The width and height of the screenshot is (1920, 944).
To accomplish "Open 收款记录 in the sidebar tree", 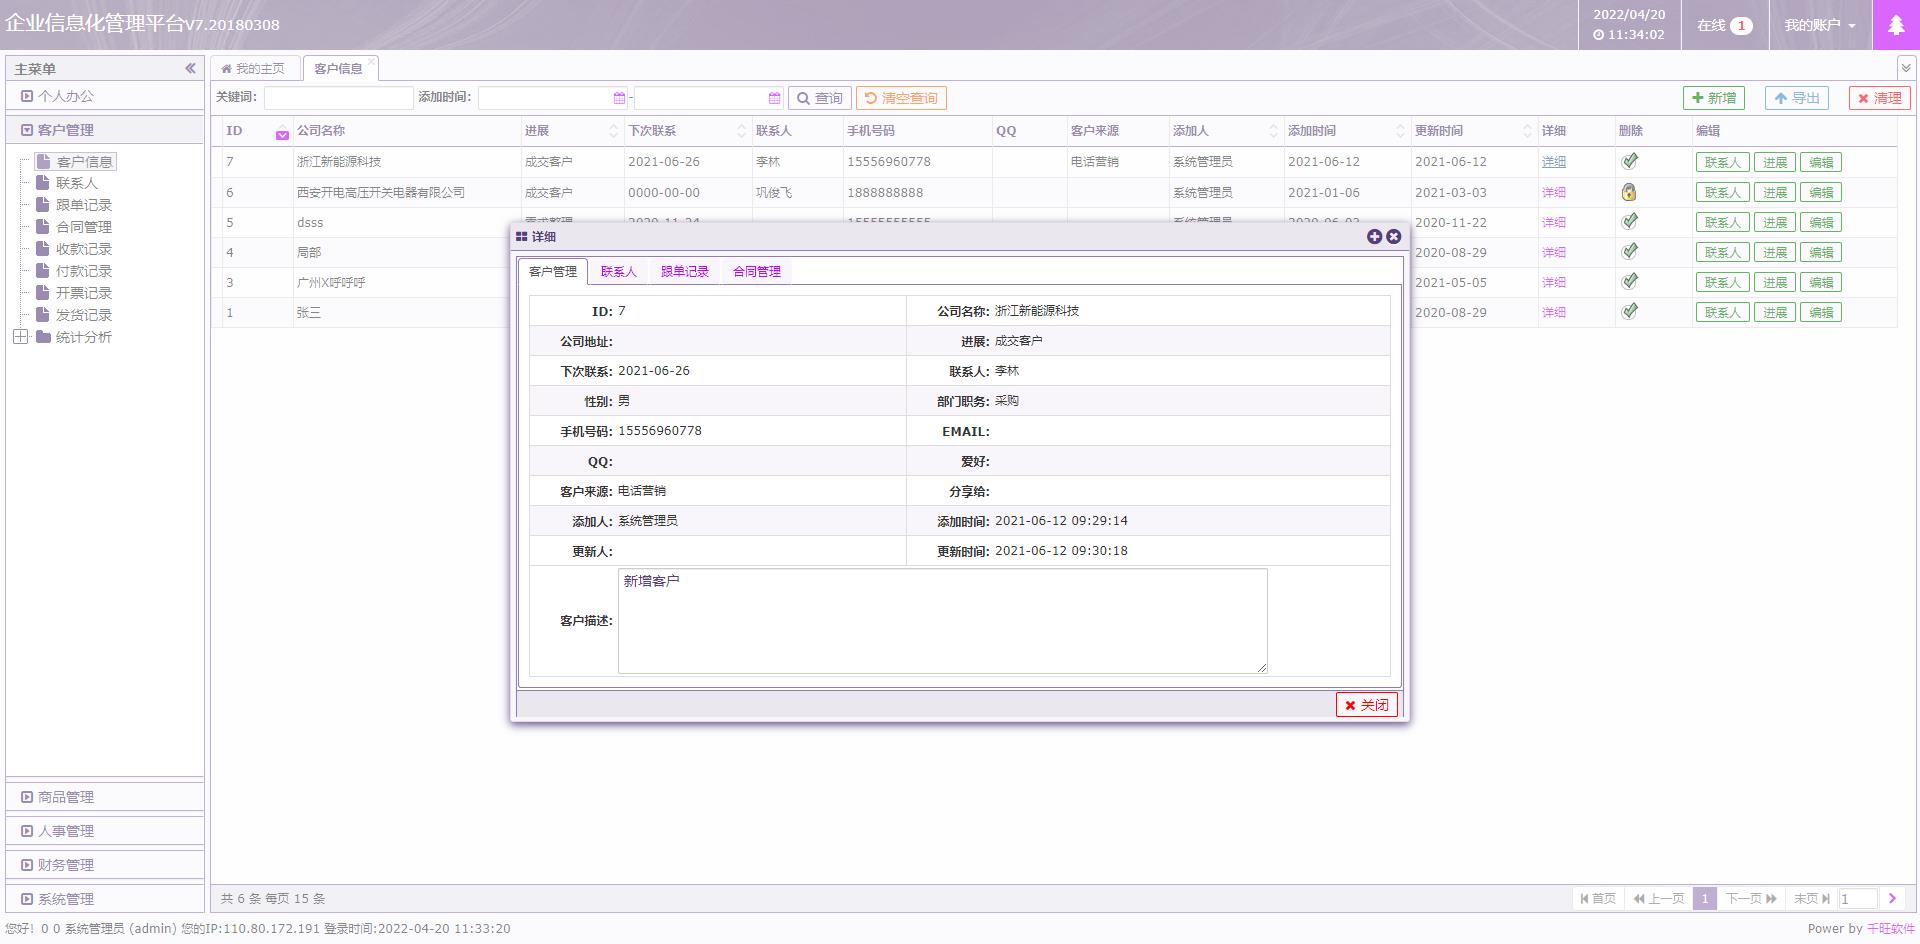I will [84, 249].
